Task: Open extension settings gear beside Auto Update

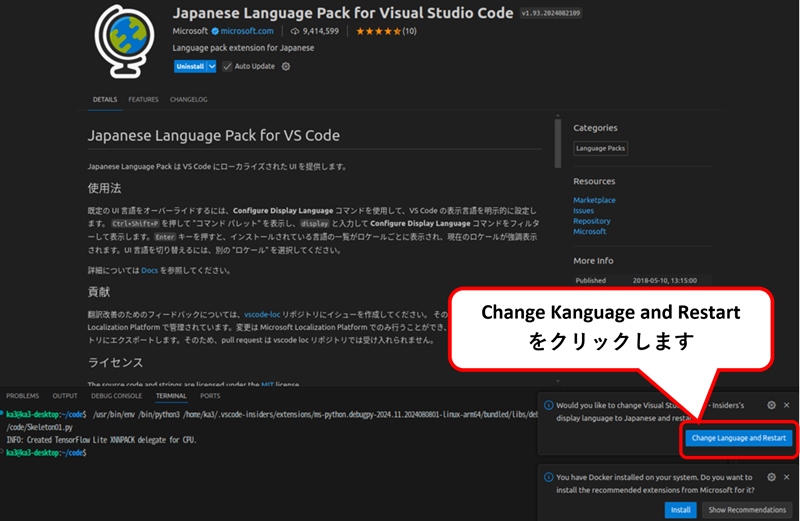Action: 286,66
